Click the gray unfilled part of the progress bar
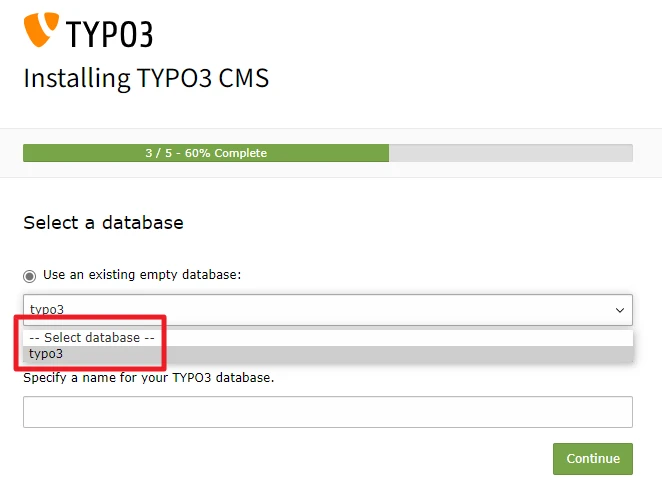The image size is (662, 502). coord(510,153)
